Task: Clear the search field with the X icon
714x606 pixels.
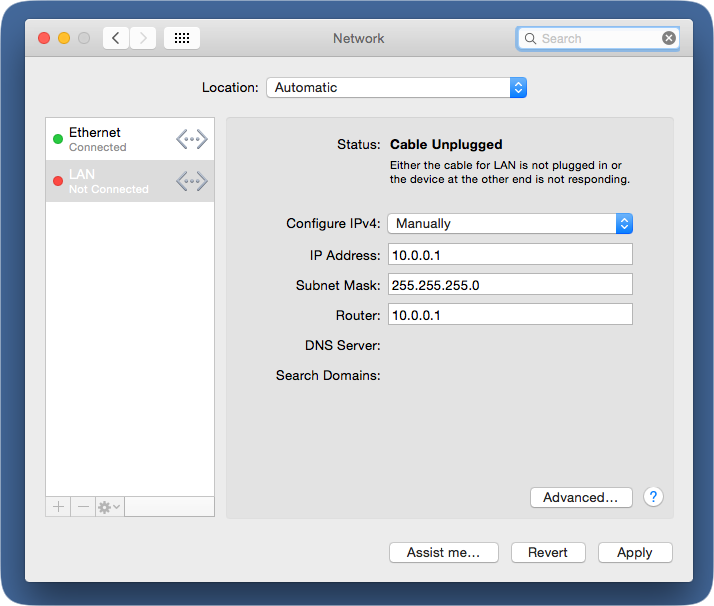Action: click(668, 38)
